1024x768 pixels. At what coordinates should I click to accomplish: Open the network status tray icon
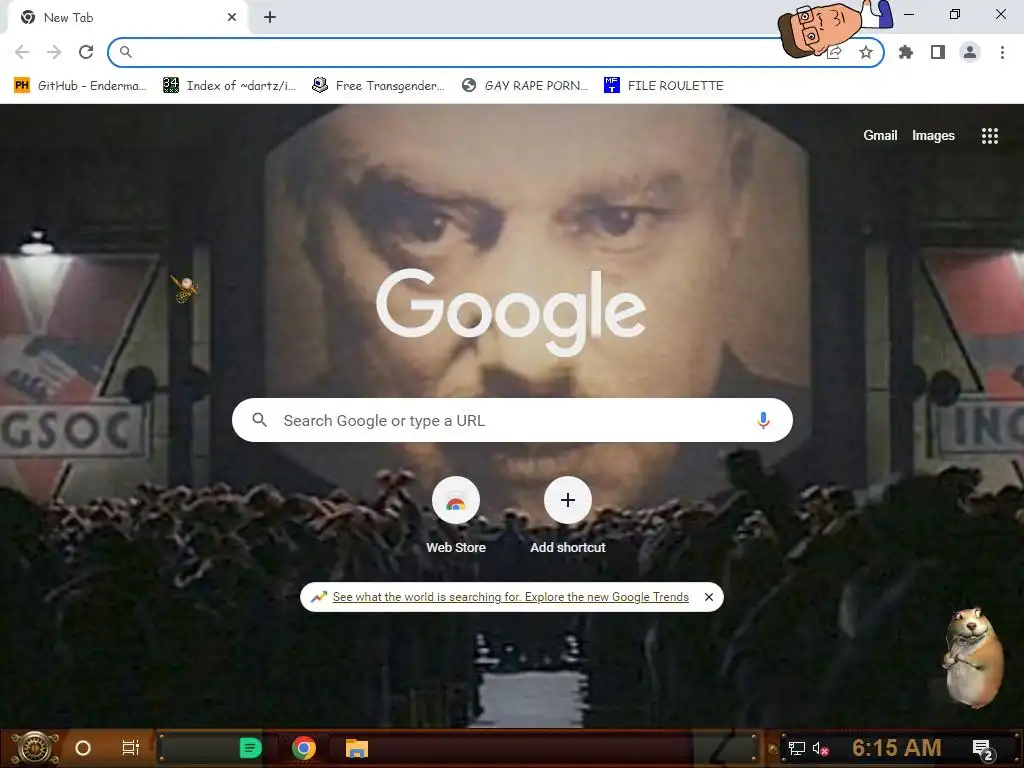click(x=797, y=748)
